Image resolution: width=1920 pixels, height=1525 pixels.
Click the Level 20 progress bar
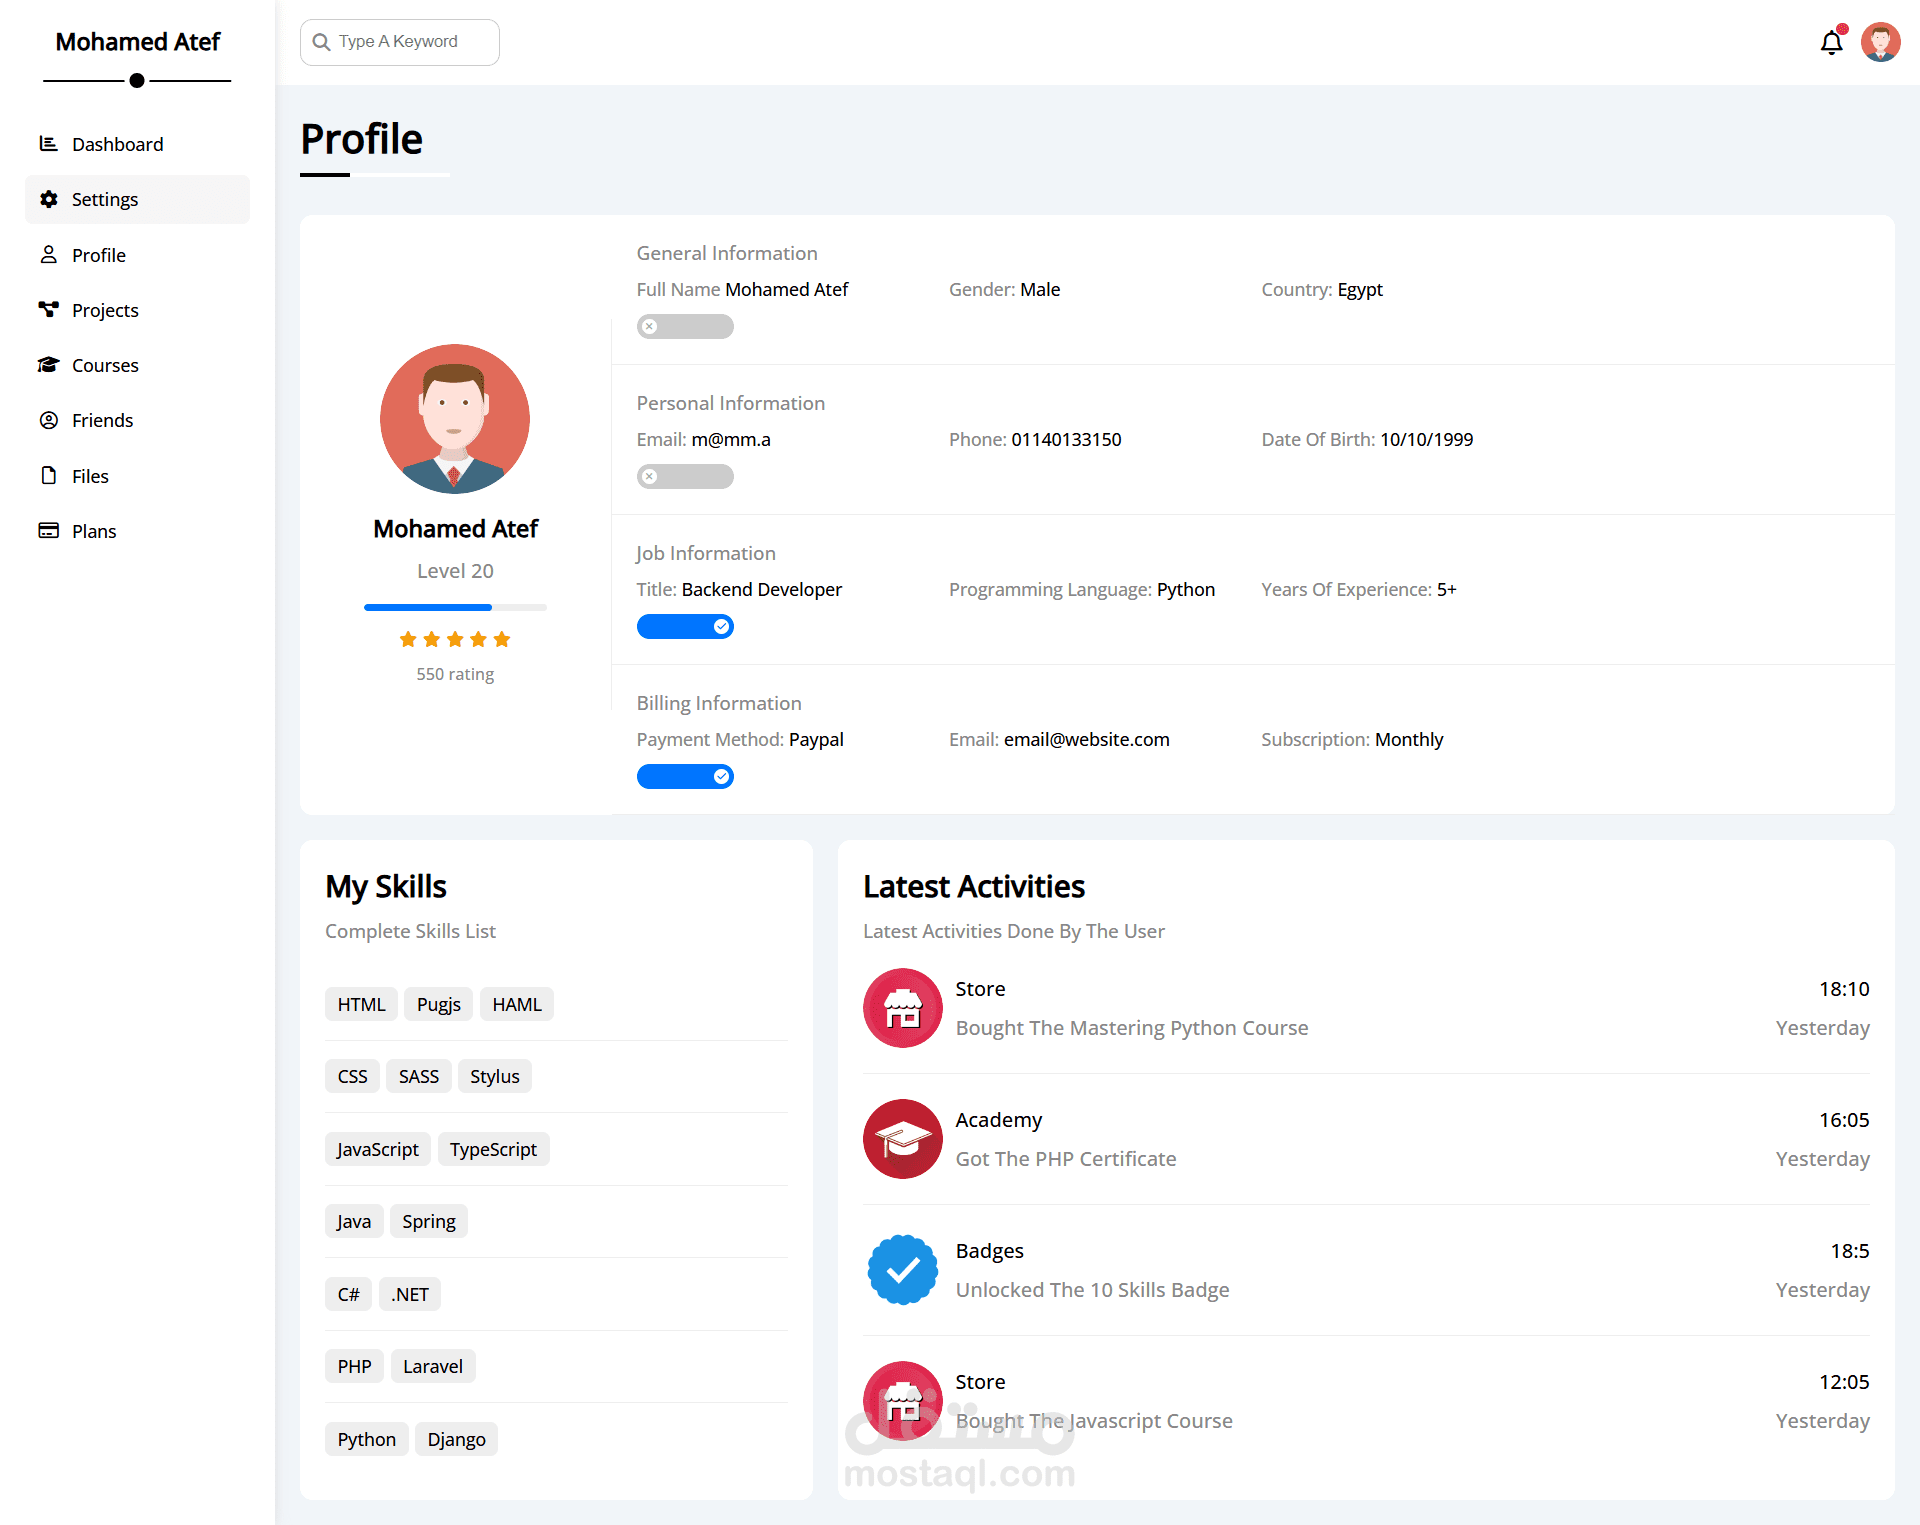pos(455,607)
